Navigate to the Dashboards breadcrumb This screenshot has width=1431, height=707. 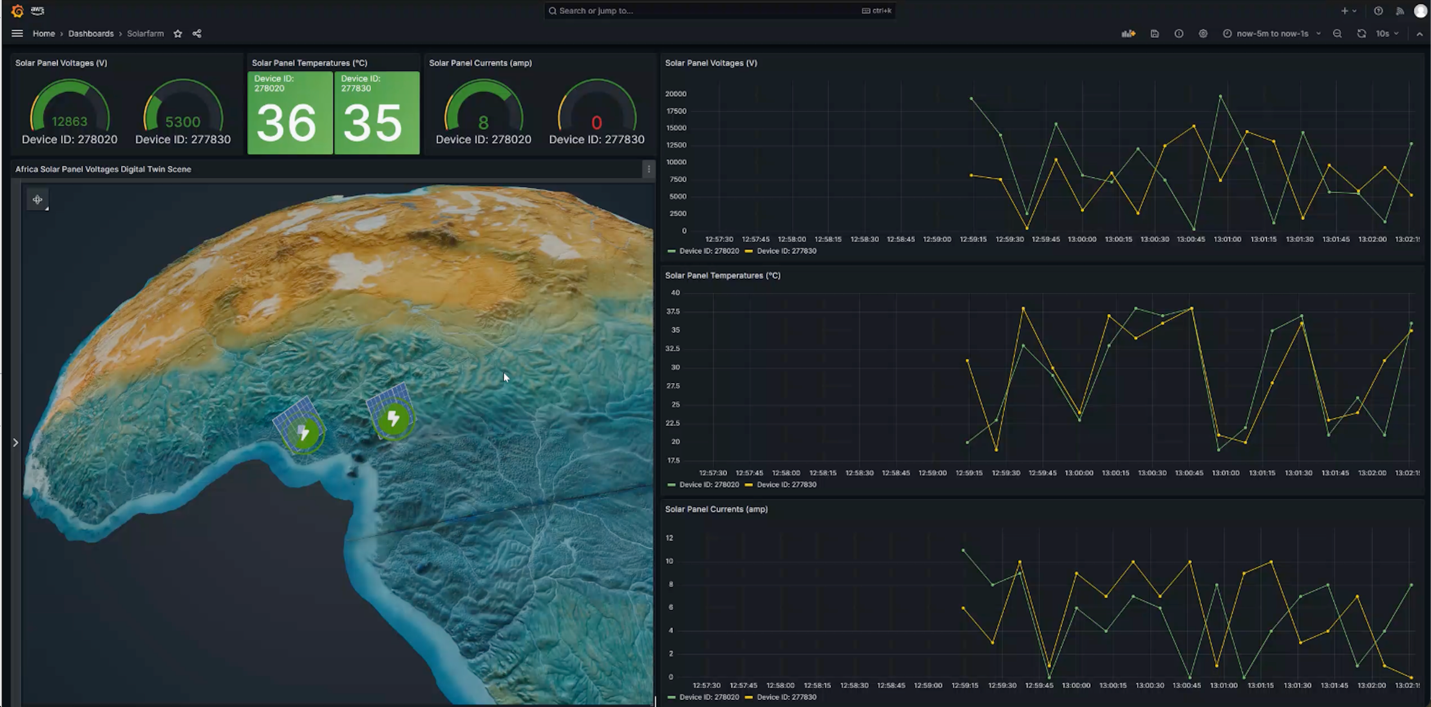(x=91, y=34)
